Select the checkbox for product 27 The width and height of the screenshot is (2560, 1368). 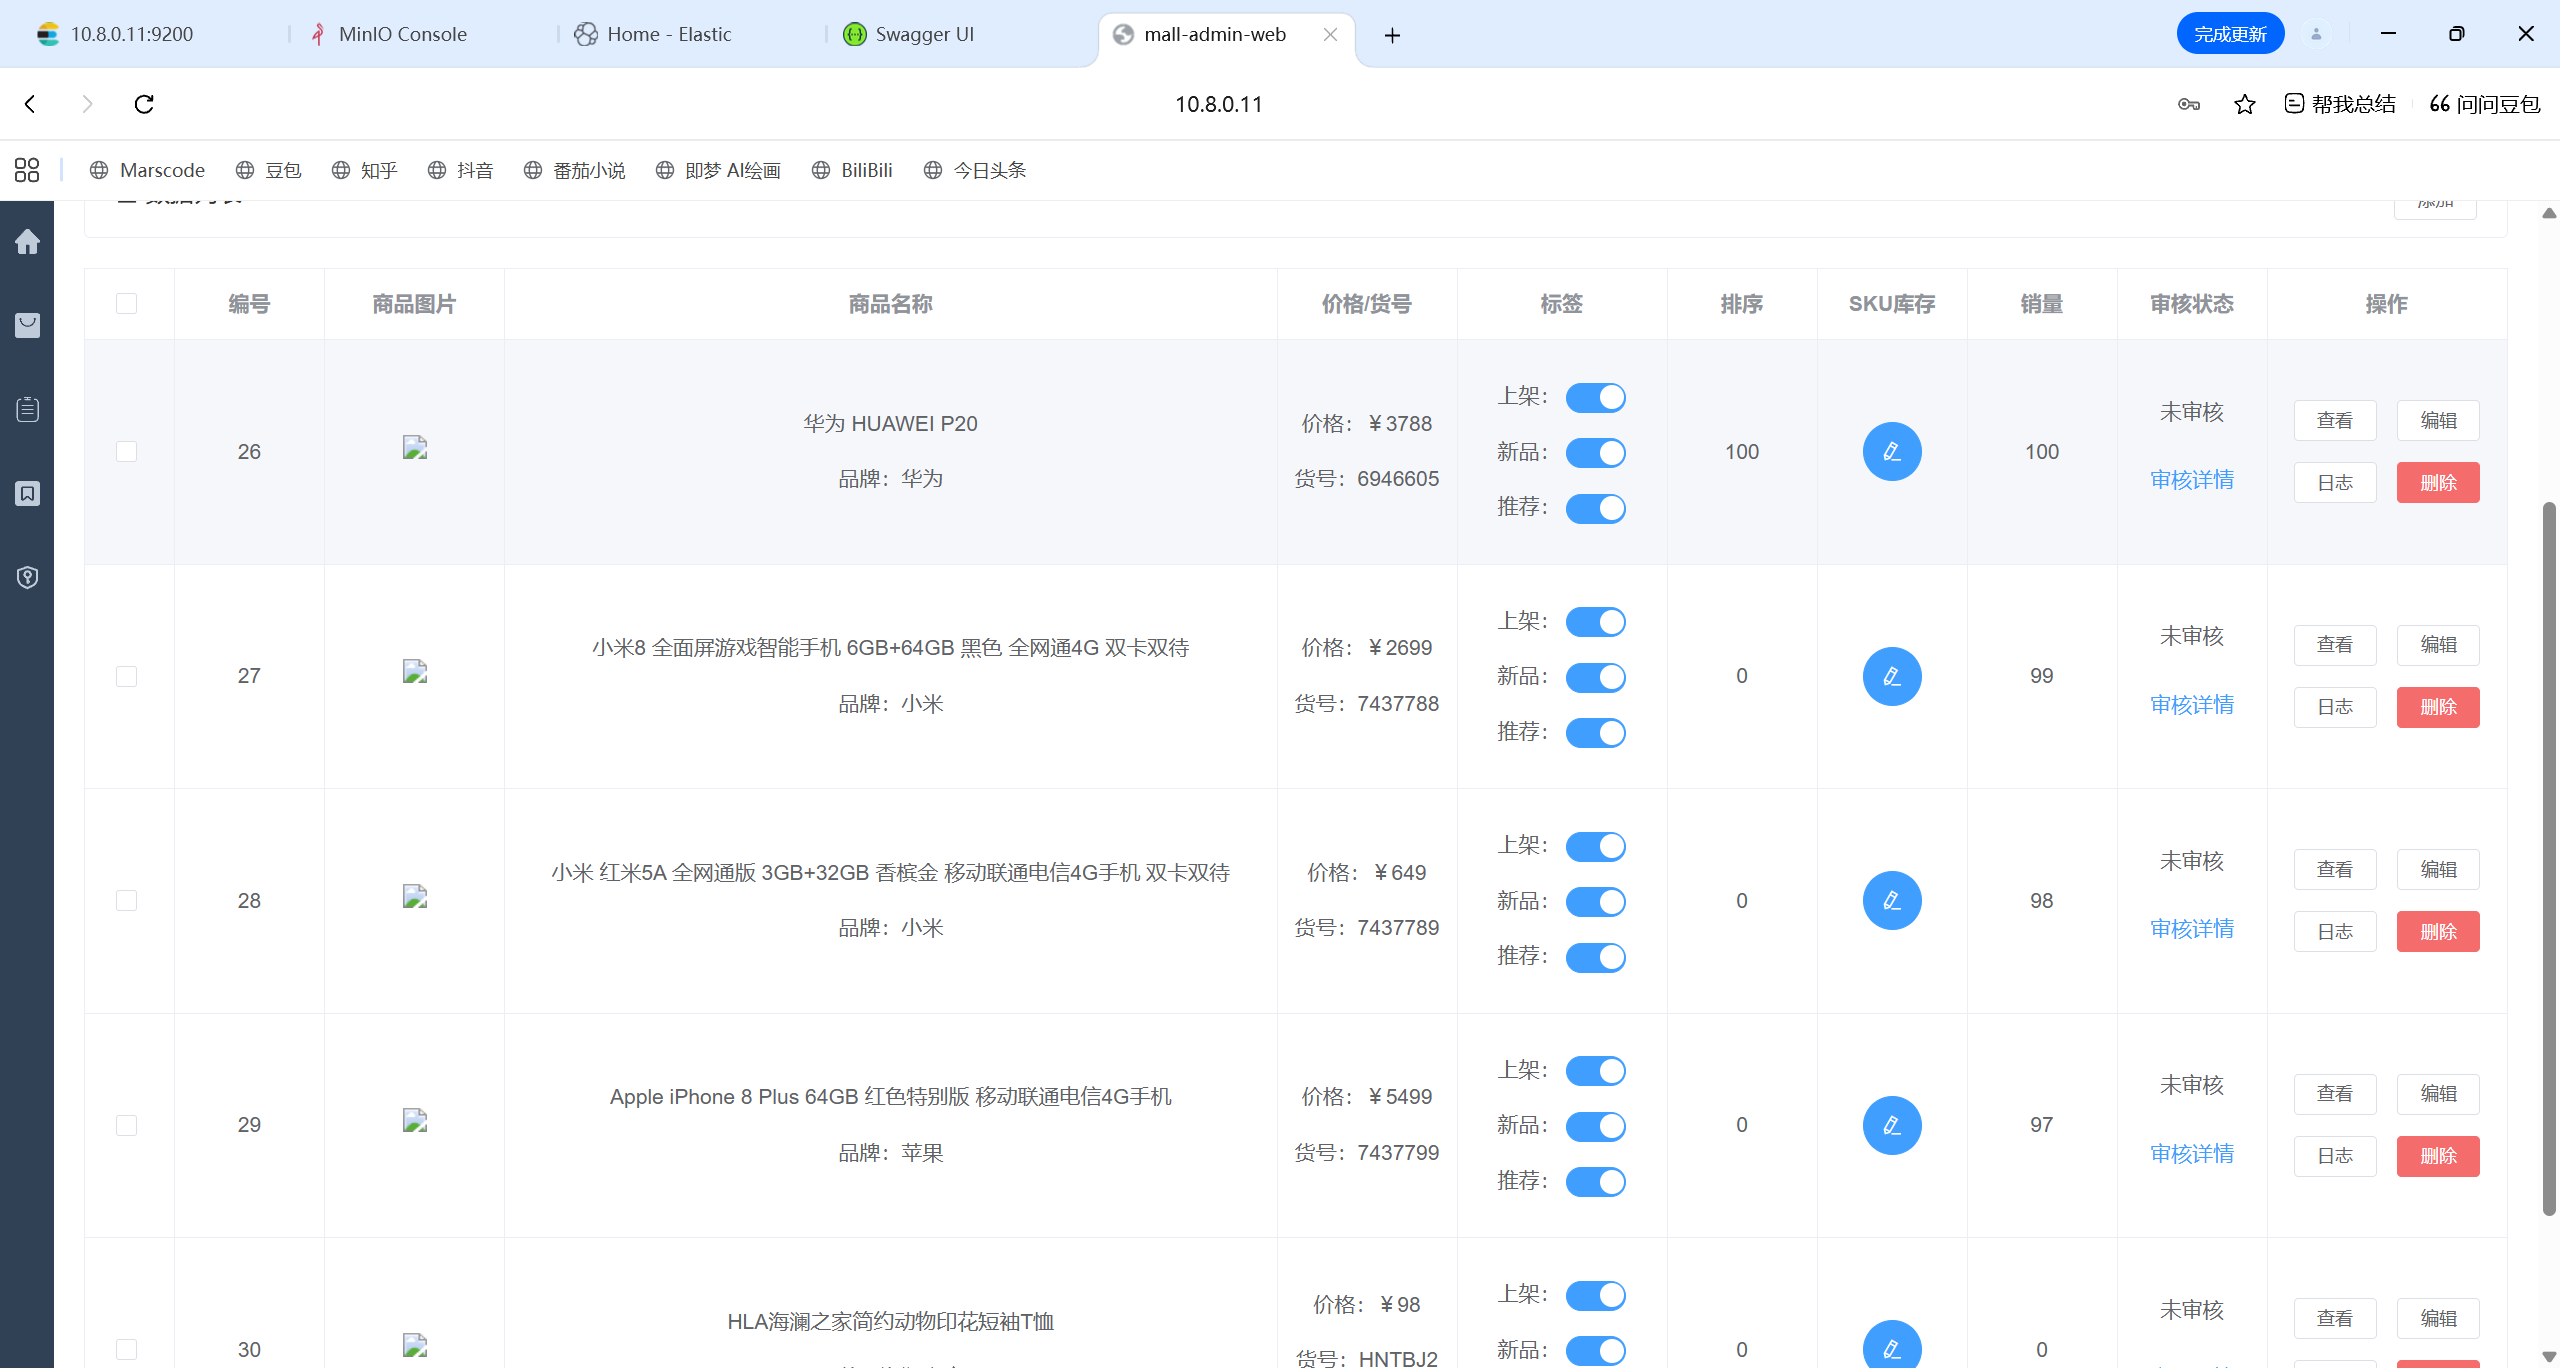tap(126, 676)
